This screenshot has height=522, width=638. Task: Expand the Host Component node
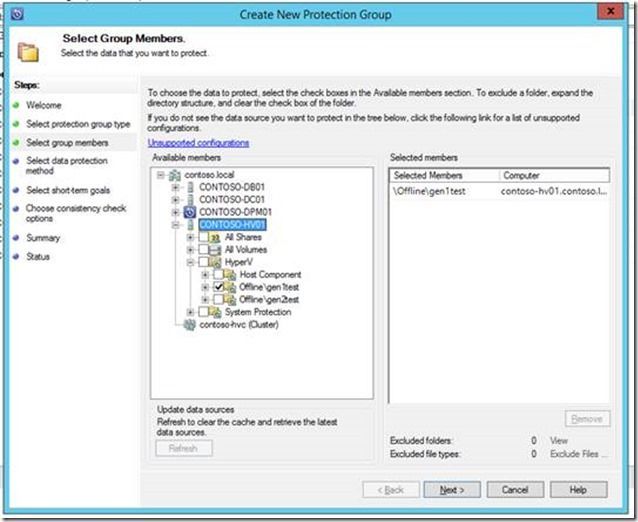pos(205,275)
